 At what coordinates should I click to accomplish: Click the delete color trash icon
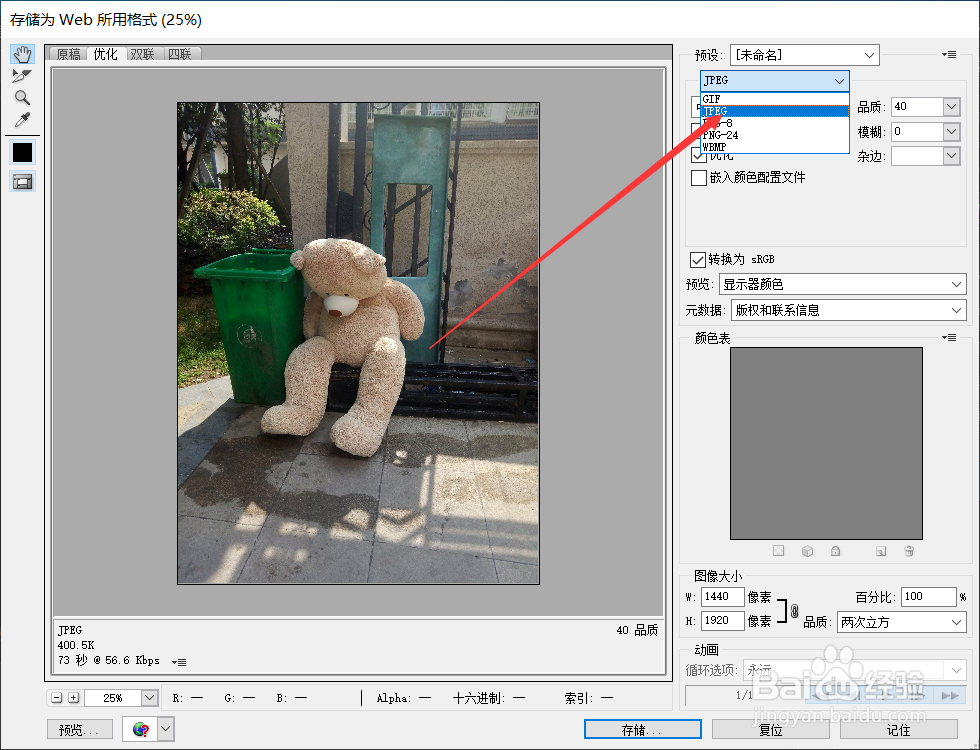[909, 551]
